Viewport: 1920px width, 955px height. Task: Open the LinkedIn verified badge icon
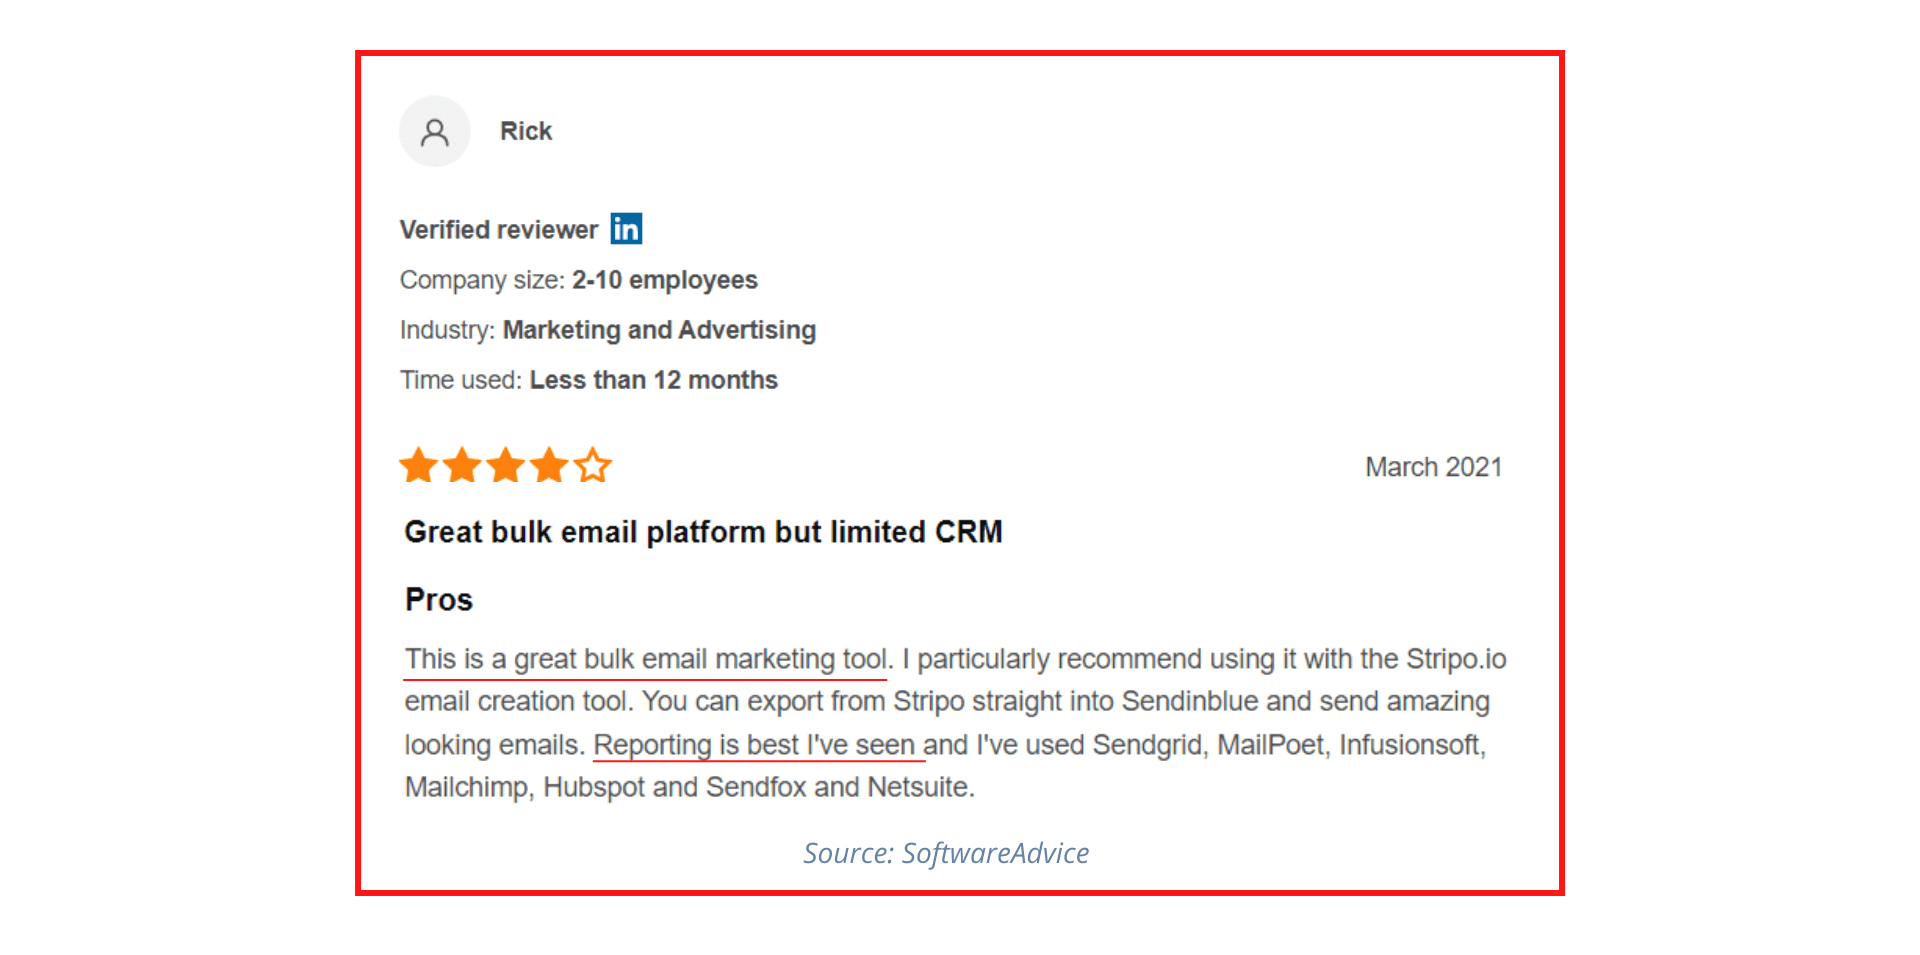(x=627, y=229)
